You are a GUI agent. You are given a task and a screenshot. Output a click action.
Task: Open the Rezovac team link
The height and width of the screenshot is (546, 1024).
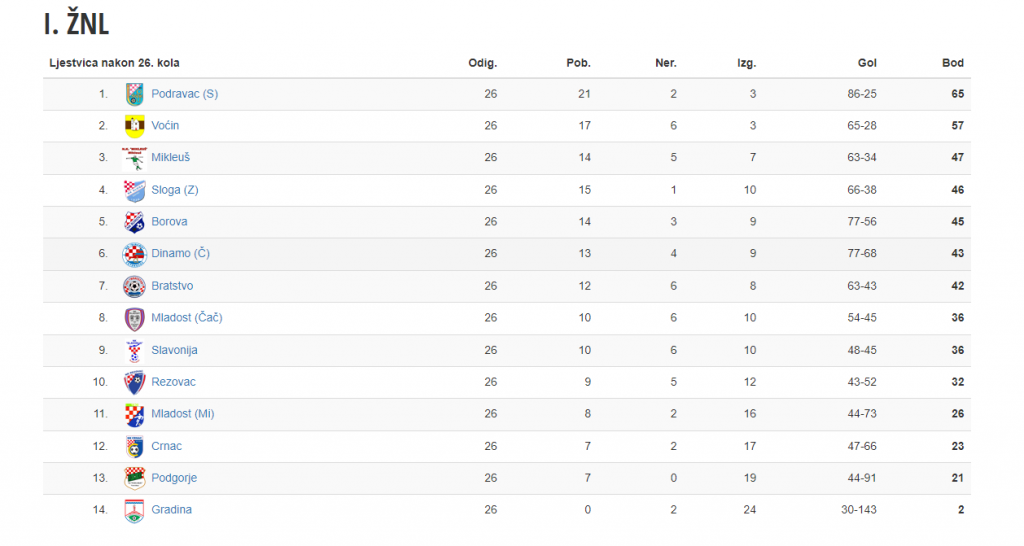tap(174, 382)
